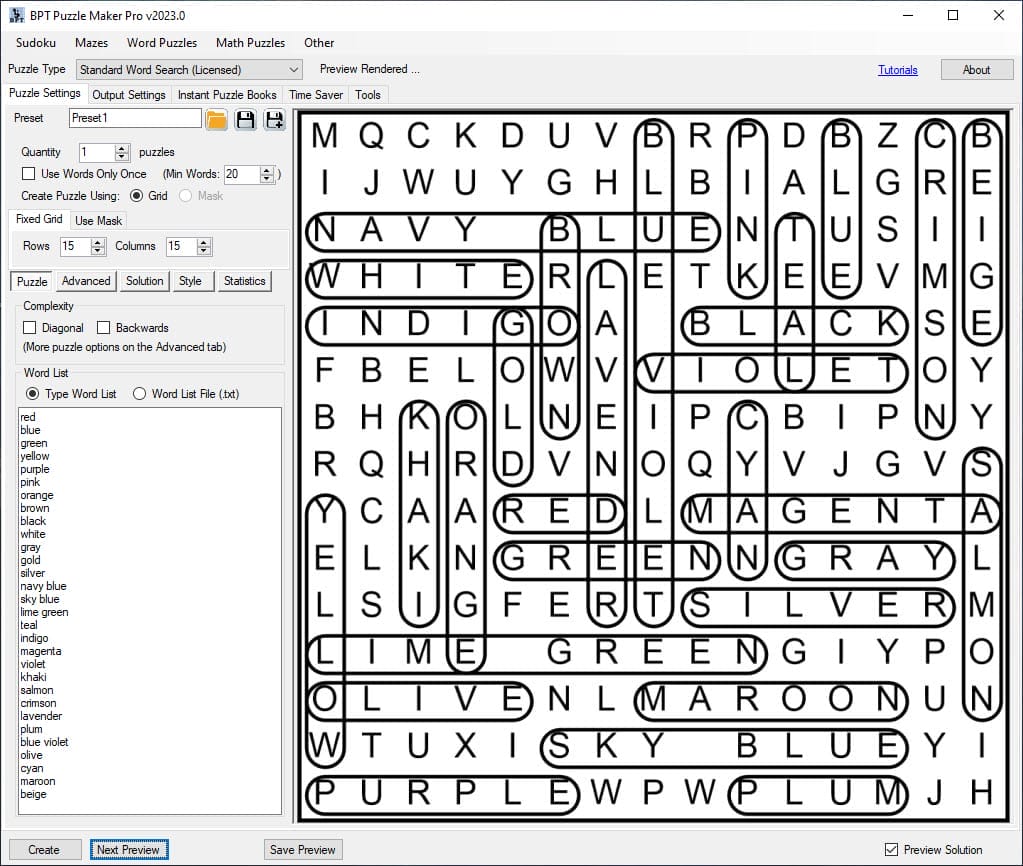Open the Word Puzzles menu

coord(161,43)
